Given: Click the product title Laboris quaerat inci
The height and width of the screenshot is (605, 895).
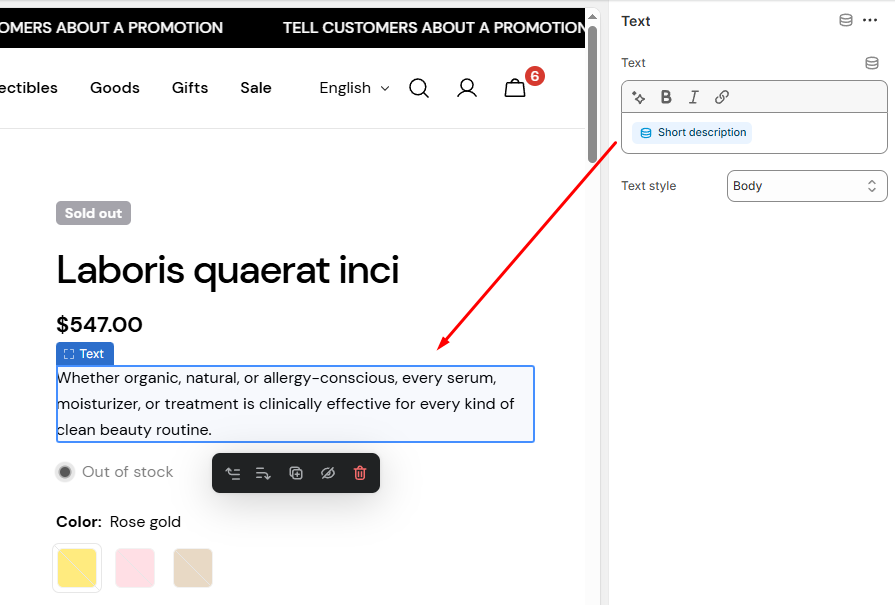Looking at the screenshot, I should click(x=228, y=270).
